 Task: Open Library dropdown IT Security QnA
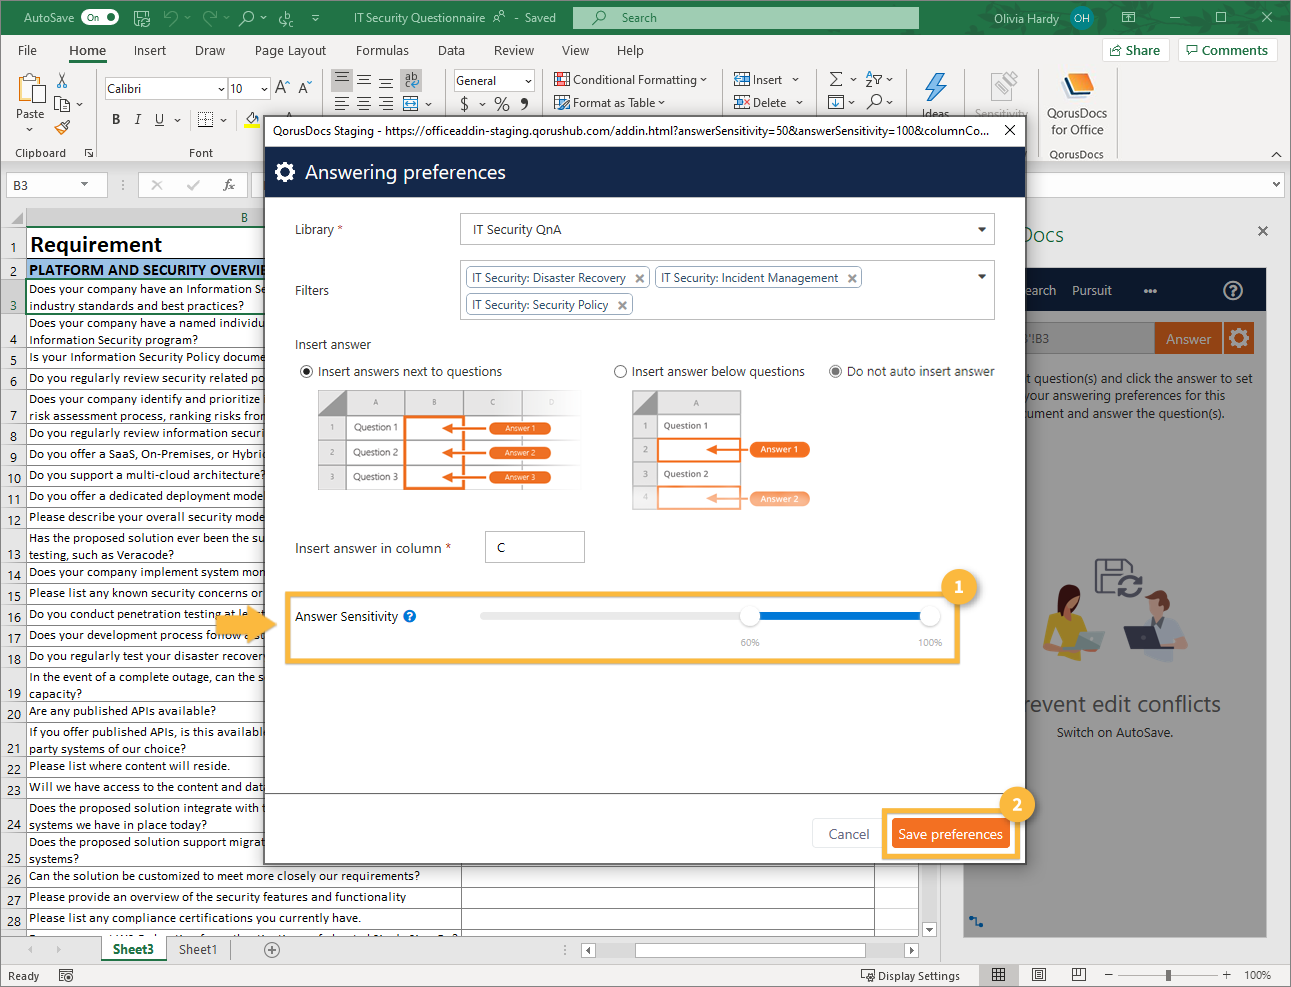pyautogui.click(x=727, y=229)
